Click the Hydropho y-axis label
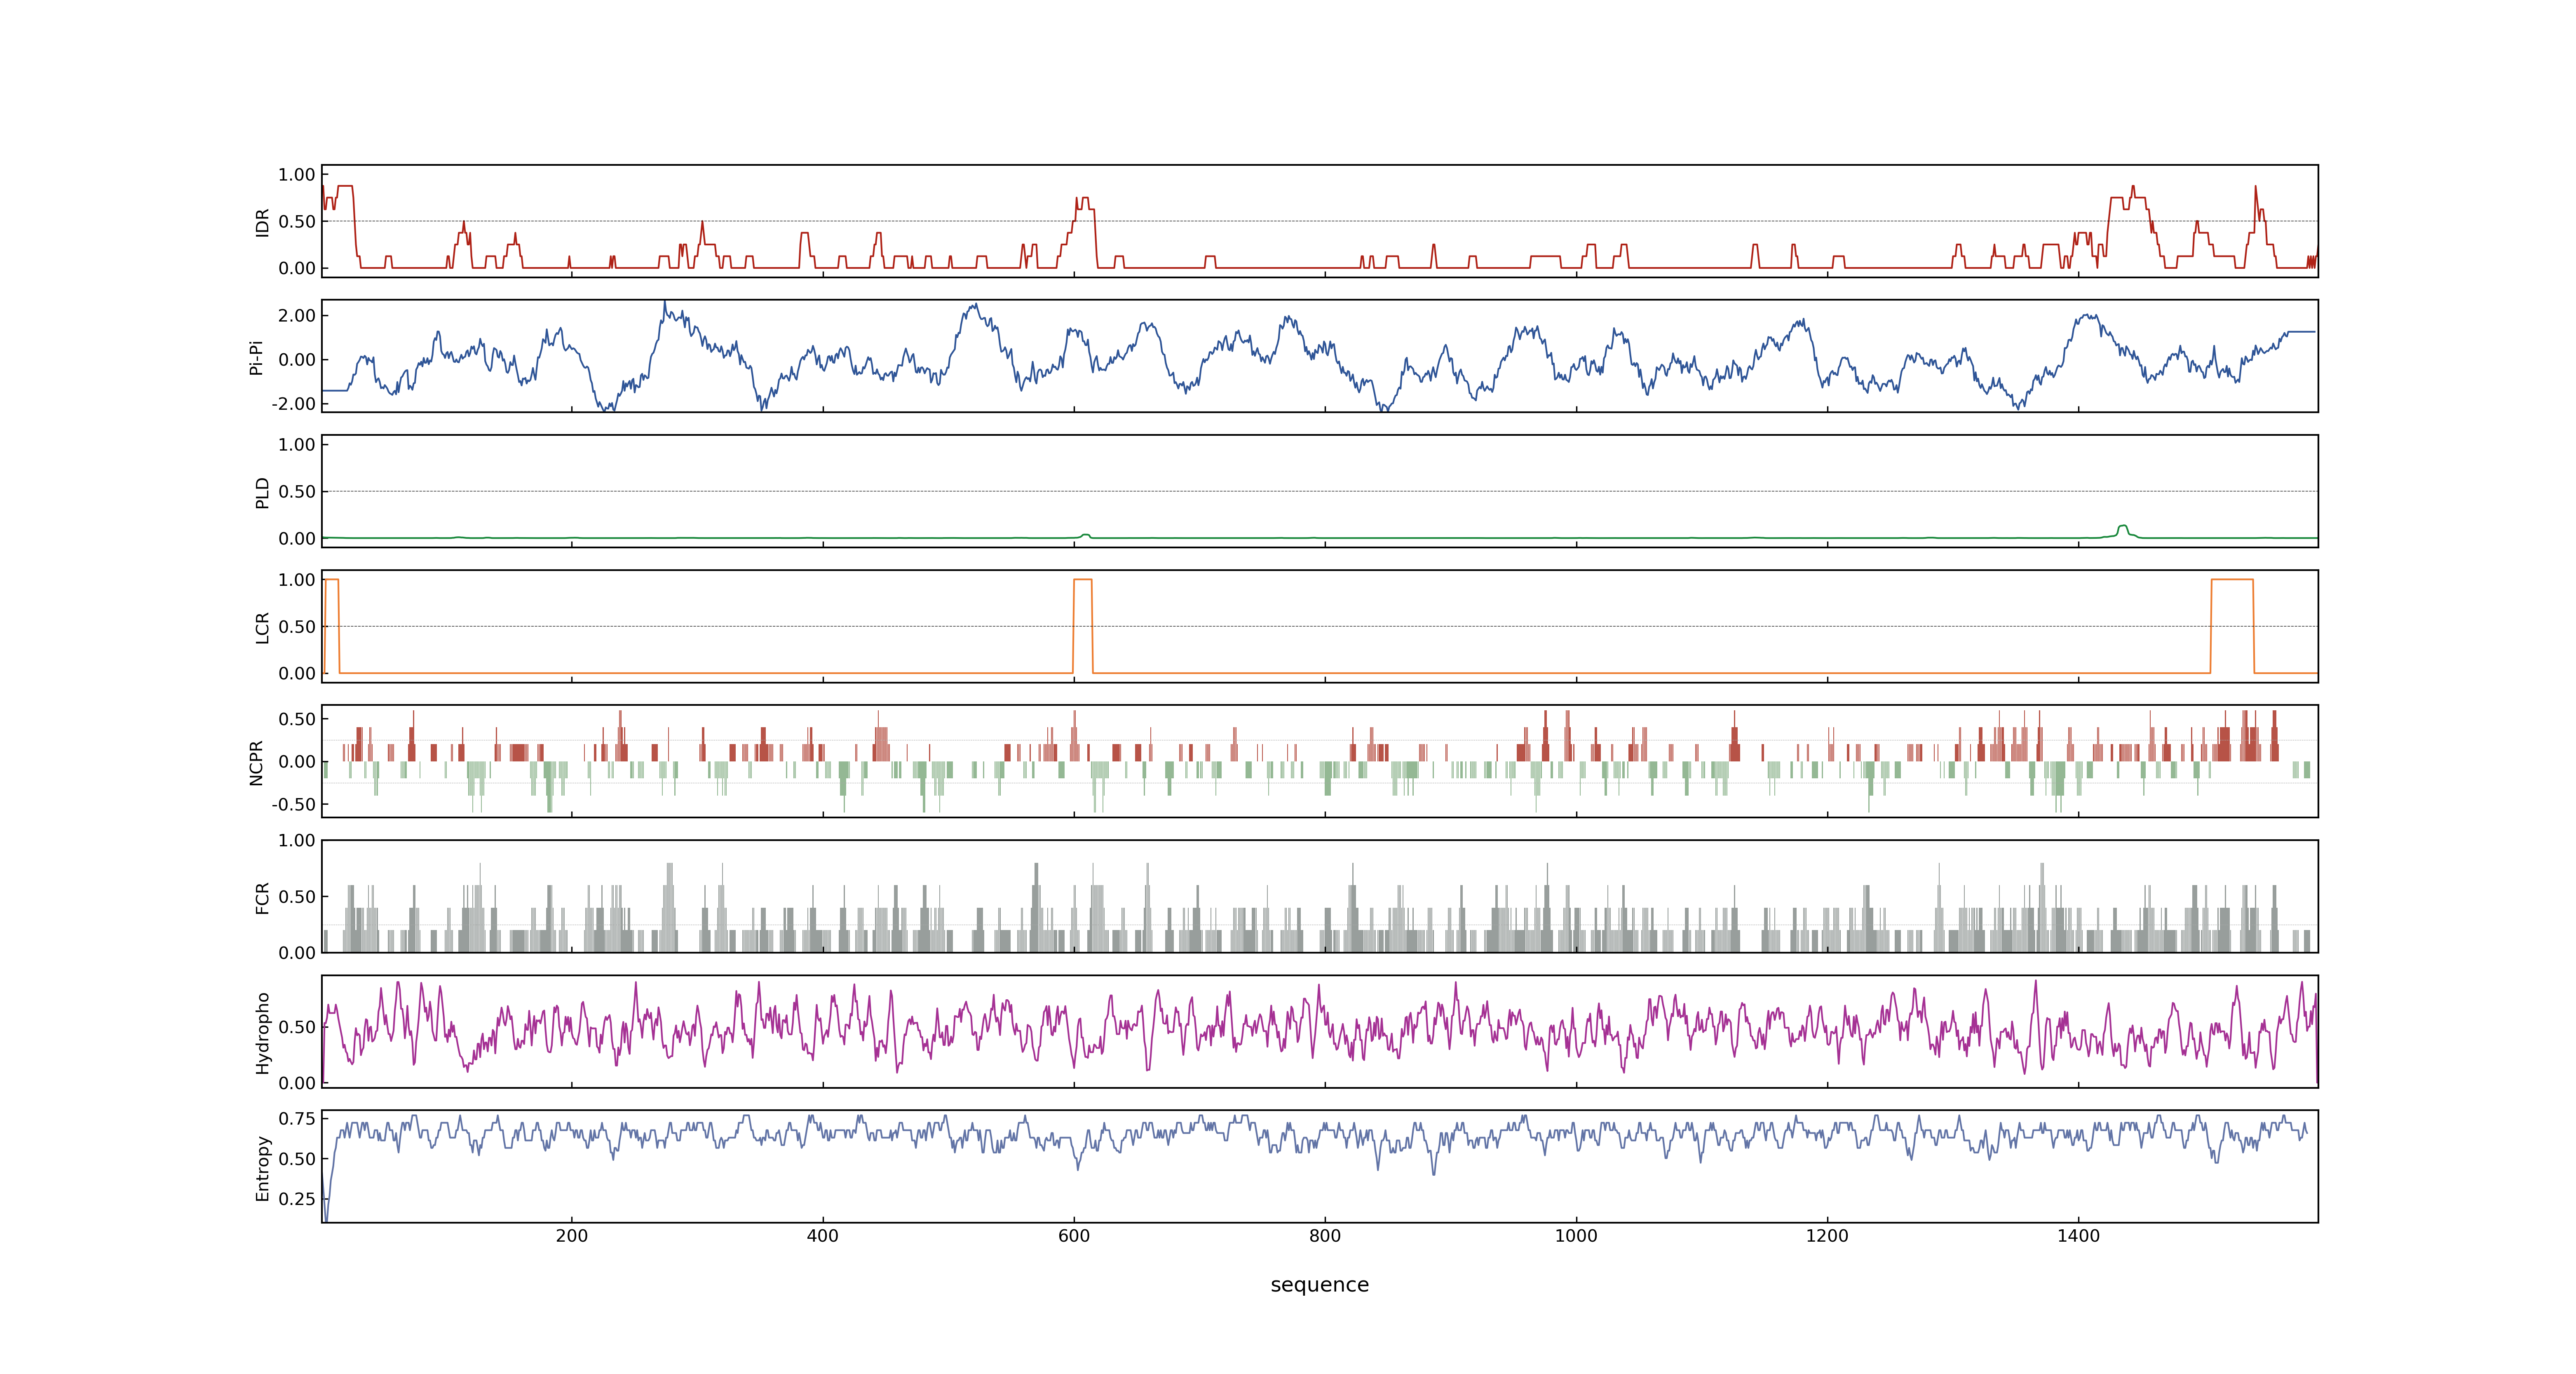 262,1033
